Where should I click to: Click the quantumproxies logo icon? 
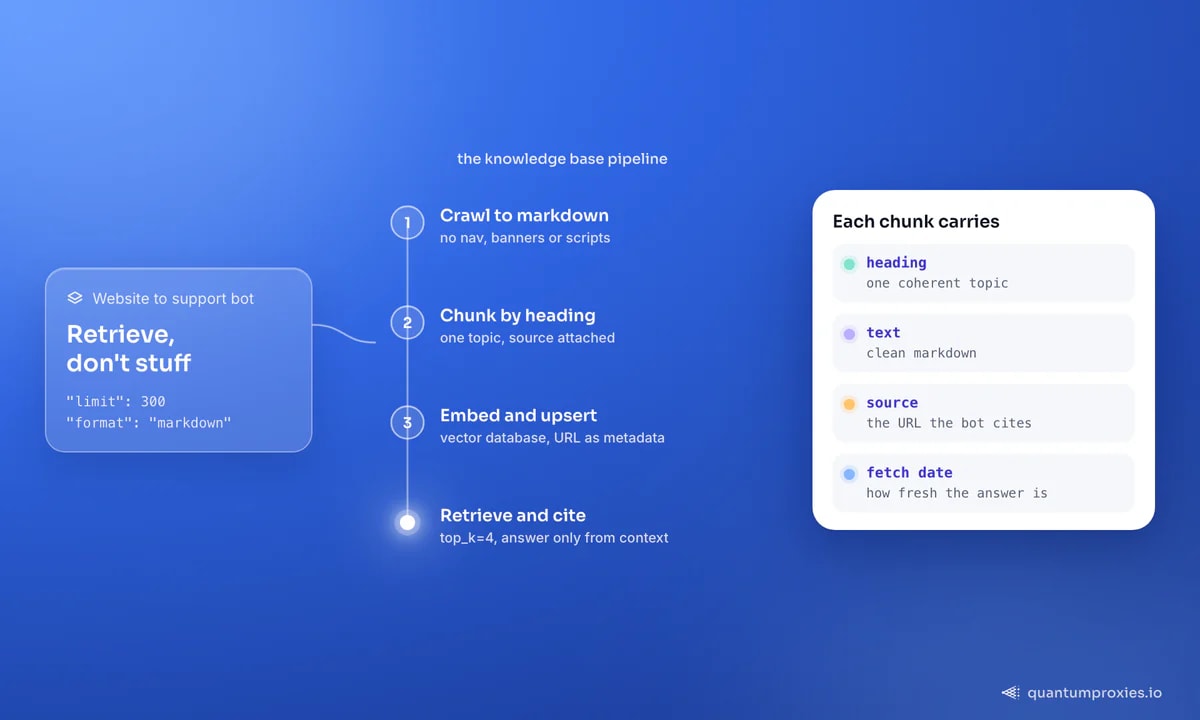pos(1011,692)
